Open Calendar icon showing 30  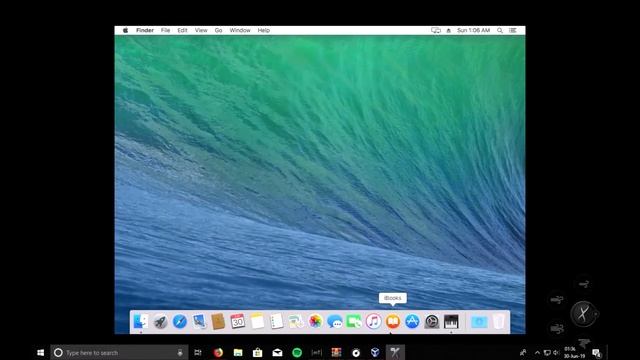[238, 322]
